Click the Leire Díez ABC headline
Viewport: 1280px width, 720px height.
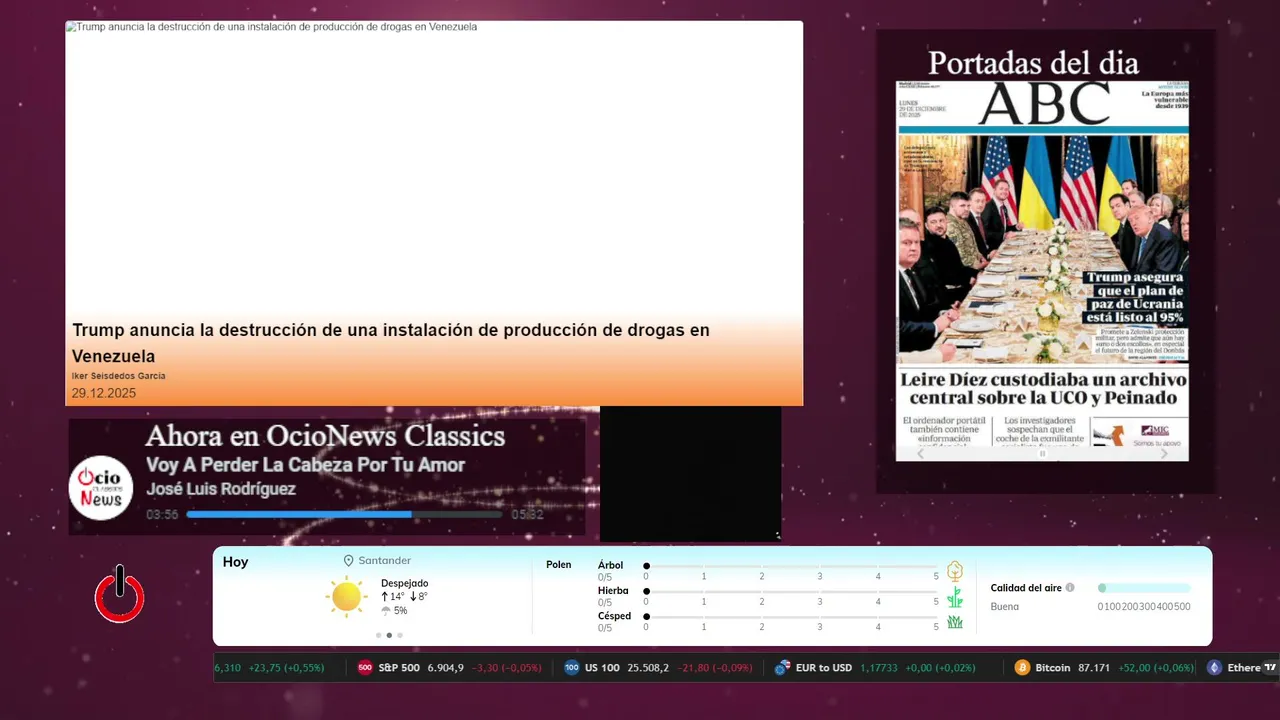tap(1043, 389)
